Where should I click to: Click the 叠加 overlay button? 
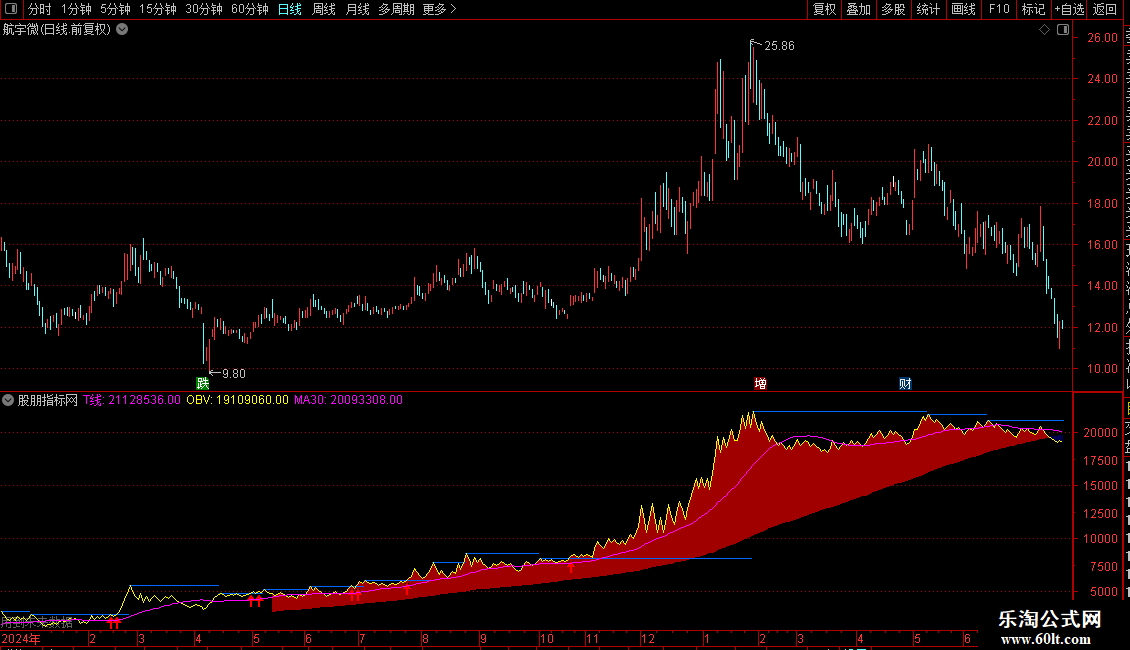pyautogui.click(x=858, y=9)
